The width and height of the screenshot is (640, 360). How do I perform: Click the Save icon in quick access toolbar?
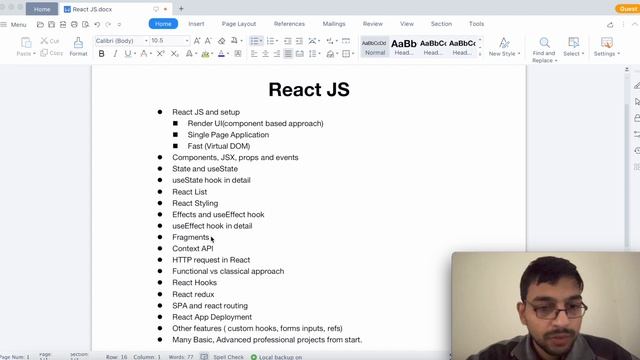click(x=51, y=24)
